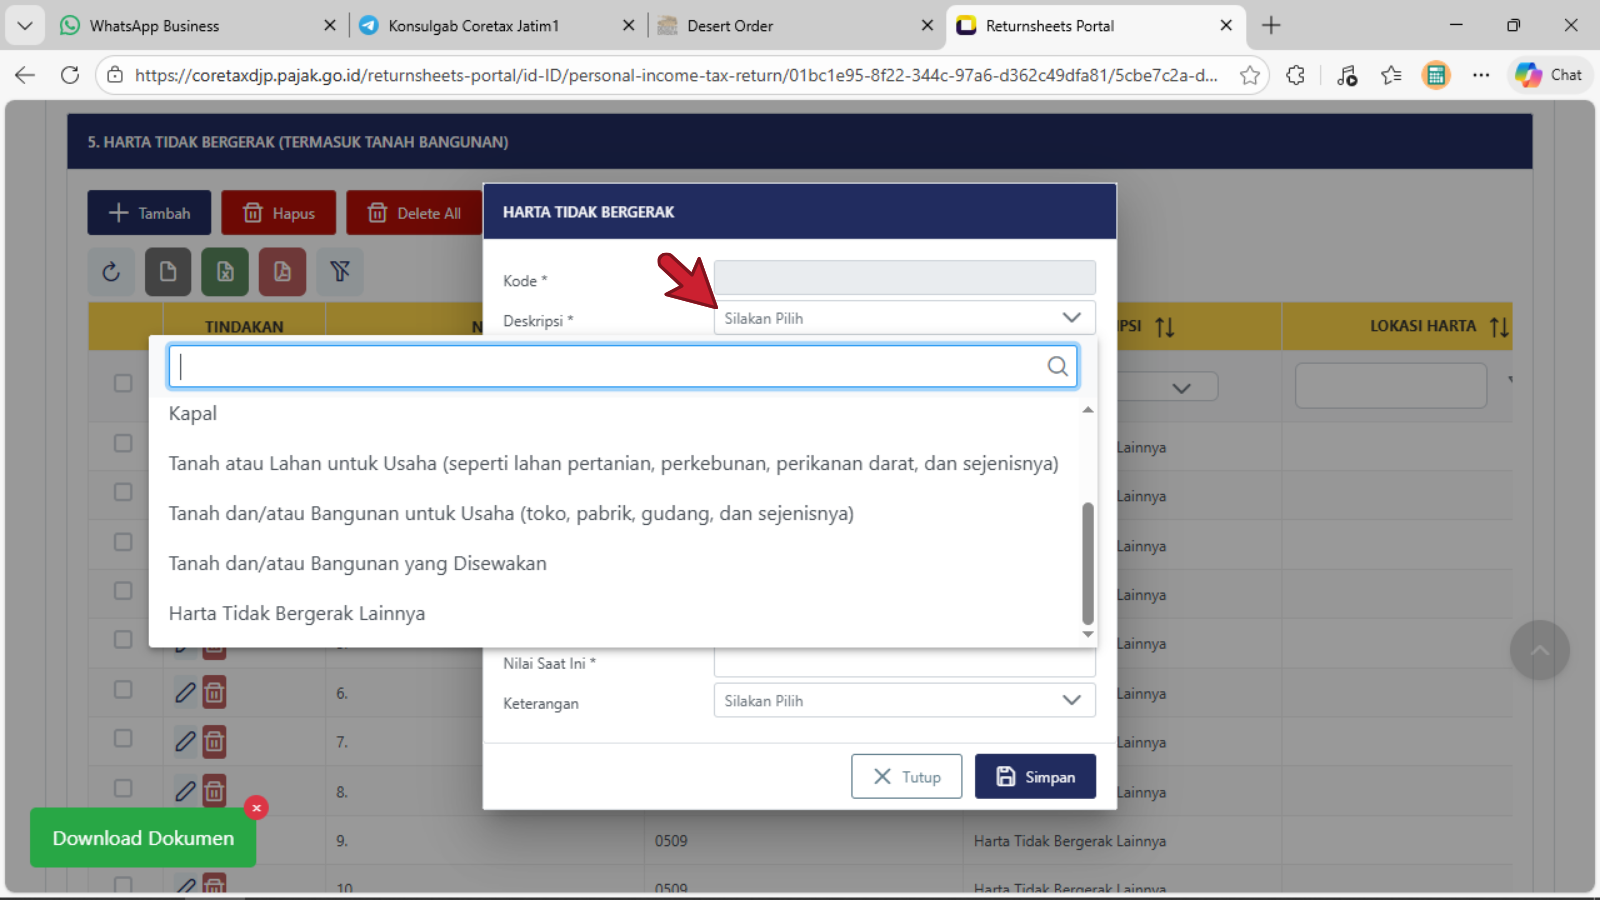
Task: Dismiss Download Dokumen with red X badge
Action: [x=256, y=808]
